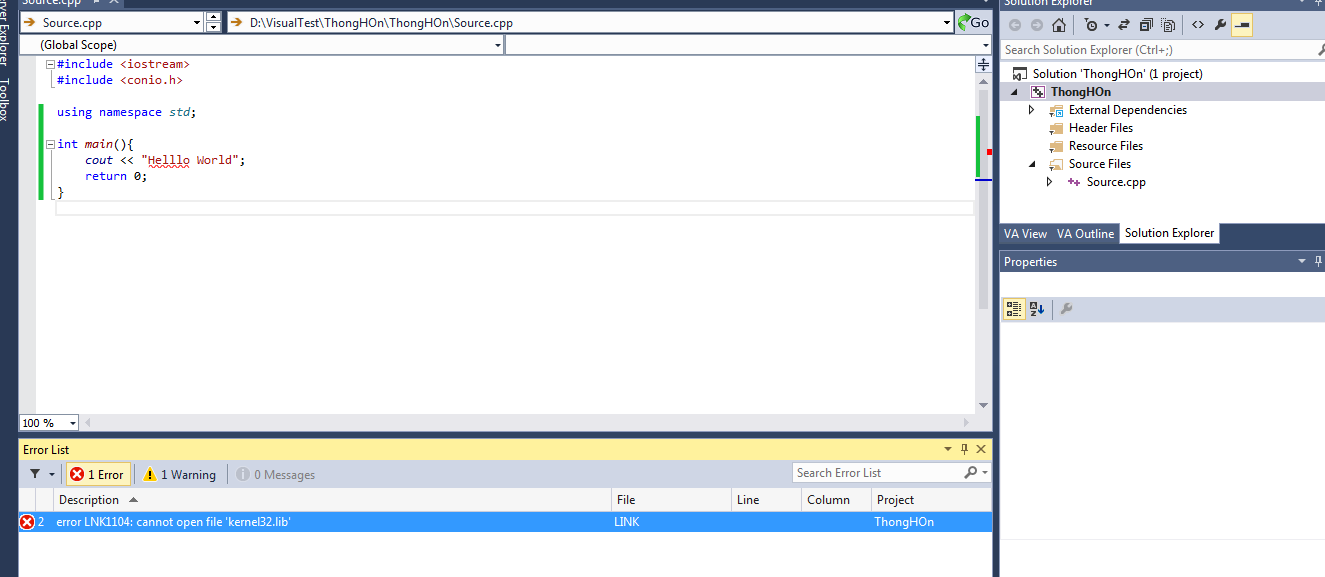Click the Collapse All icon in Solution Explorer

[x=1146, y=25]
